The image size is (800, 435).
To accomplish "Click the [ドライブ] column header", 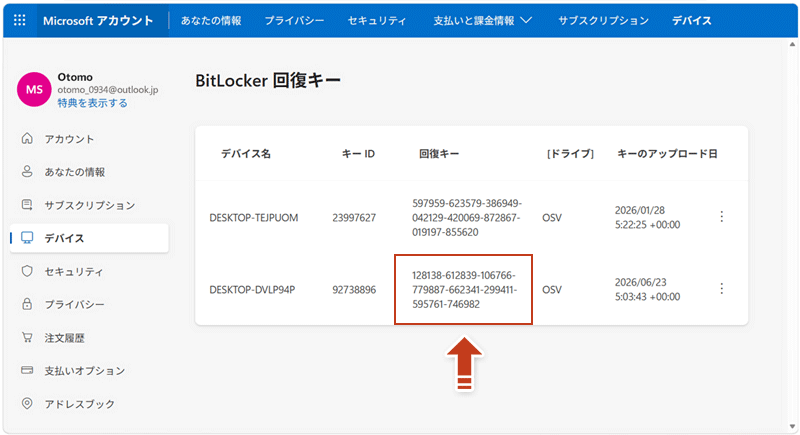I will click(570, 153).
